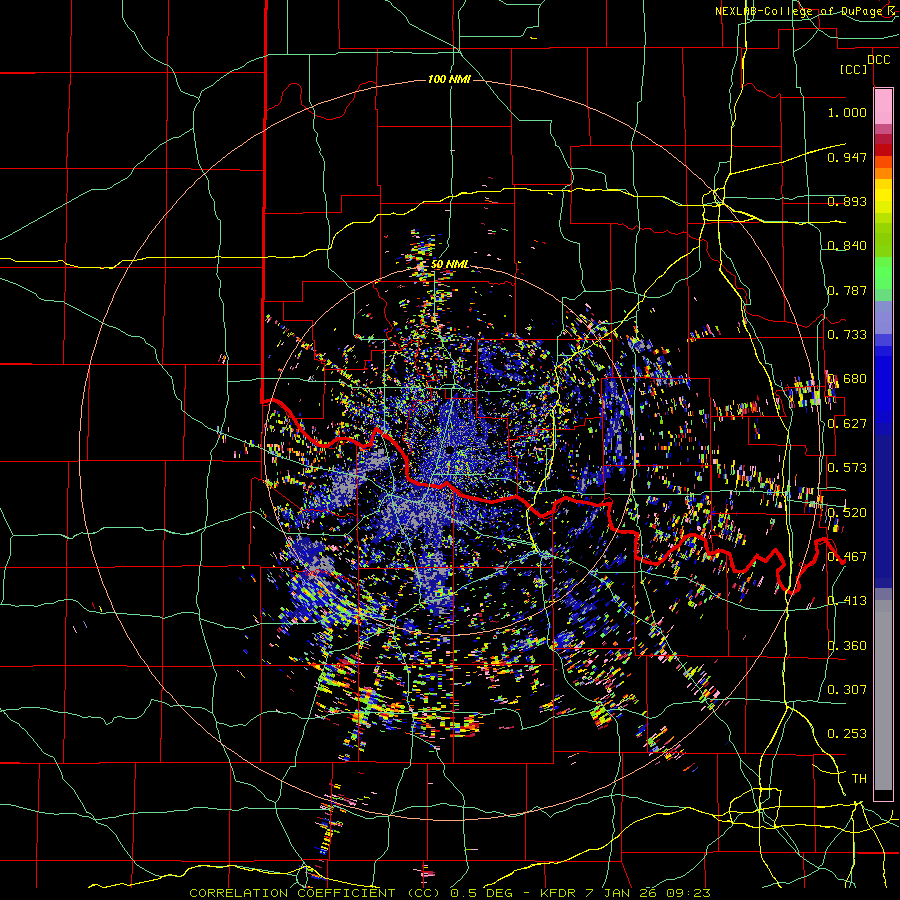The height and width of the screenshot is (900, 900).
Task: Click the 0.627 scale value
Action: pyautogui.click(x=847, y=424)
